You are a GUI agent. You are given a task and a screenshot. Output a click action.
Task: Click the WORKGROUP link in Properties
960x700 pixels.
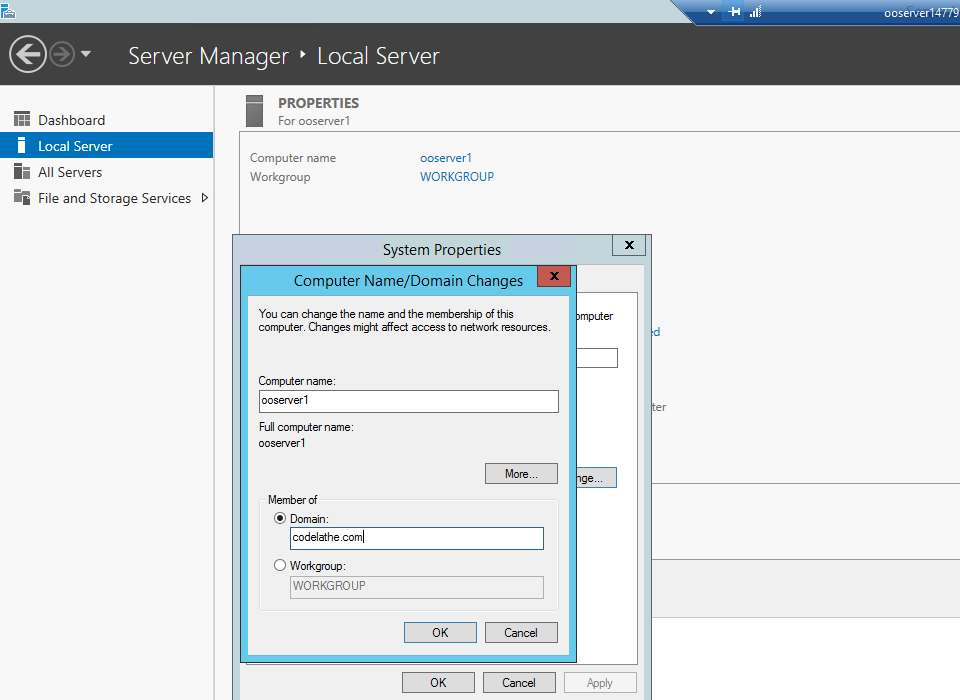click(457, 176)
